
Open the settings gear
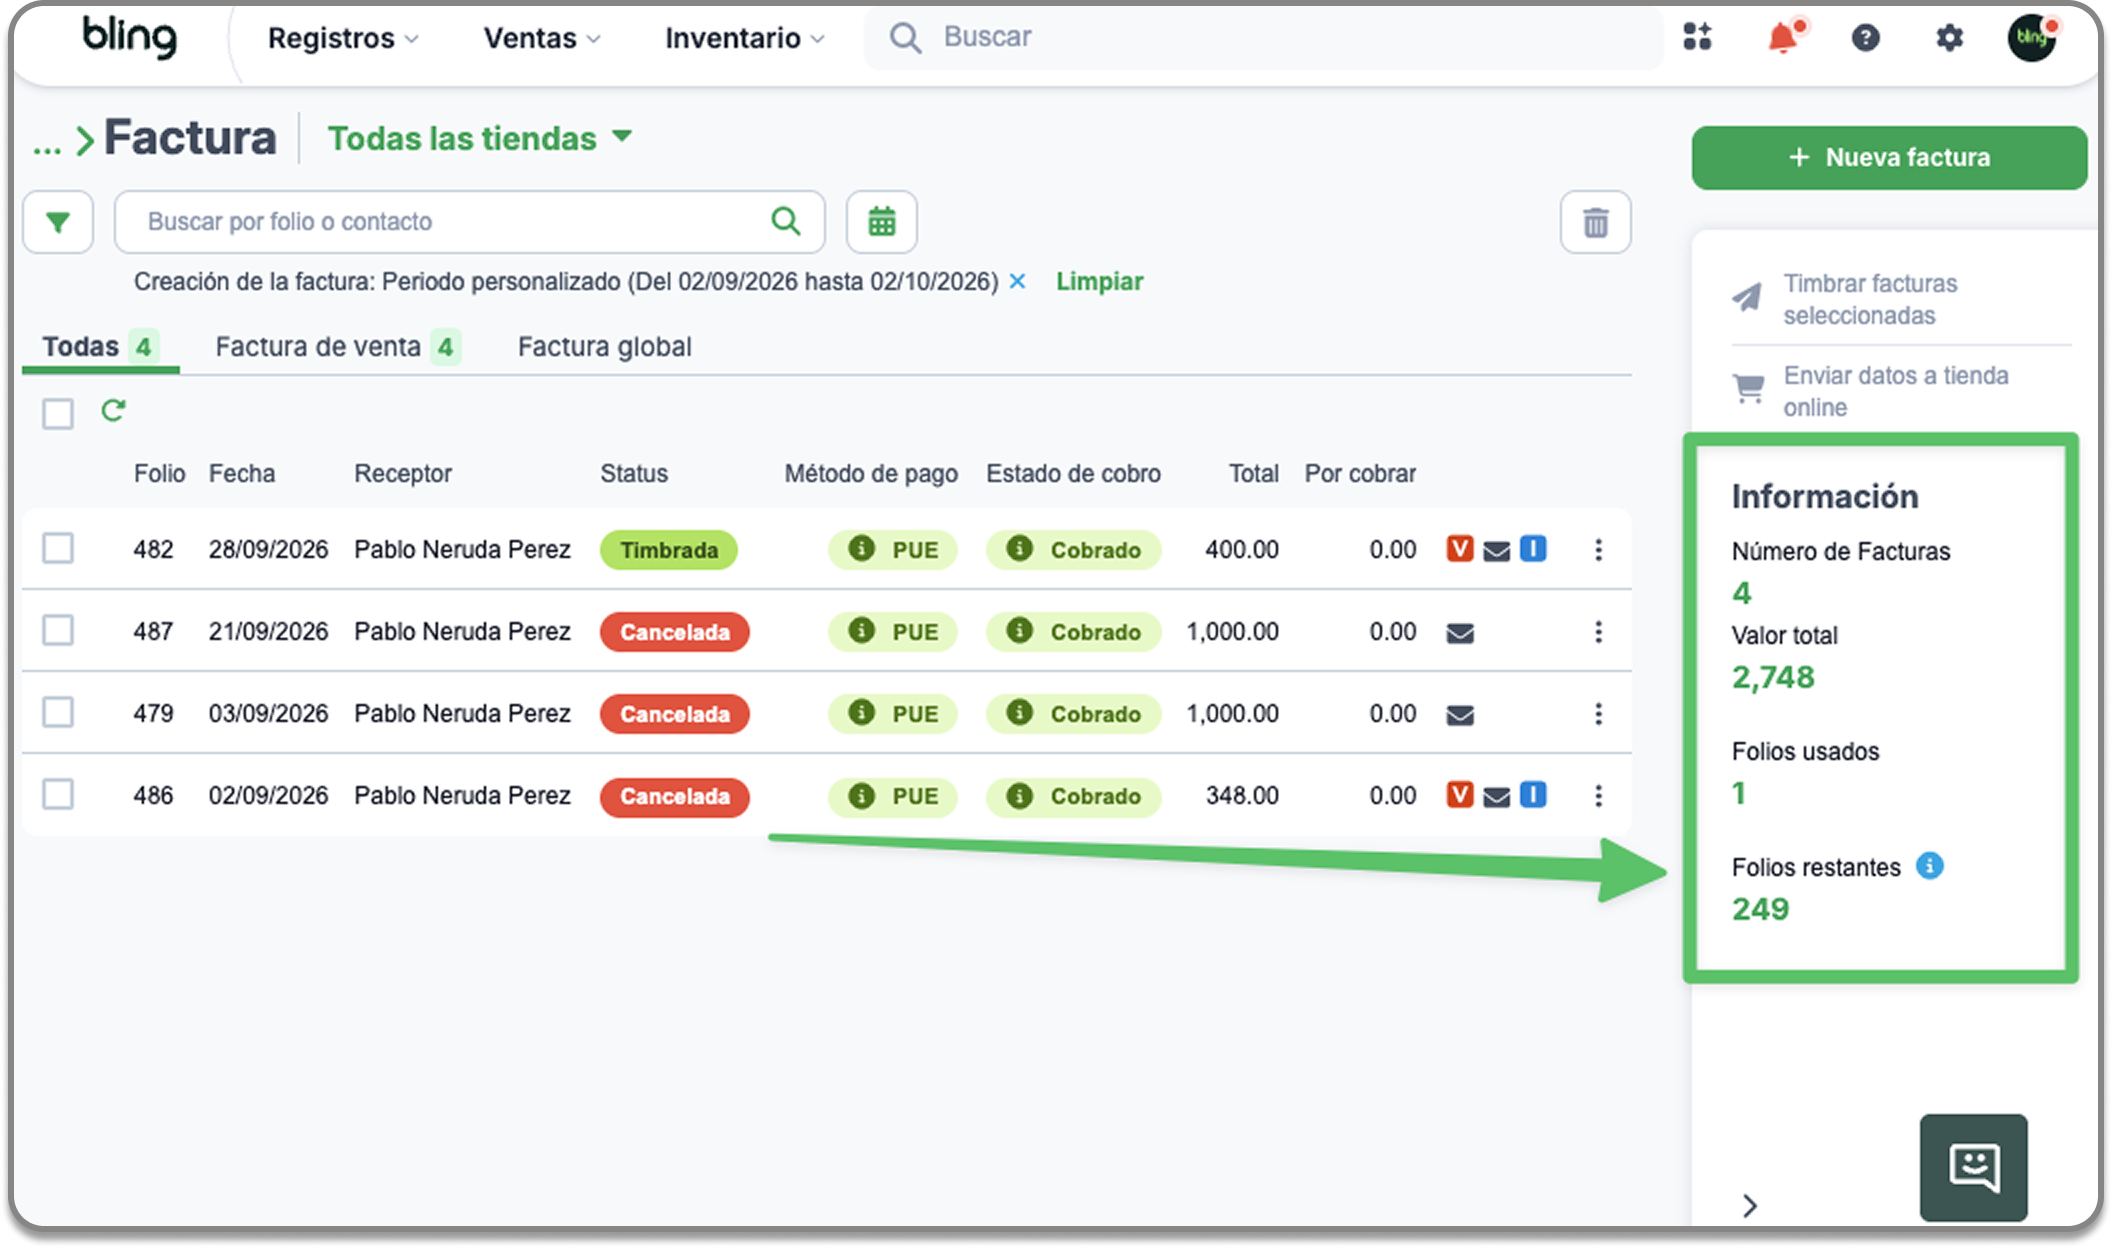point(1949,38)
